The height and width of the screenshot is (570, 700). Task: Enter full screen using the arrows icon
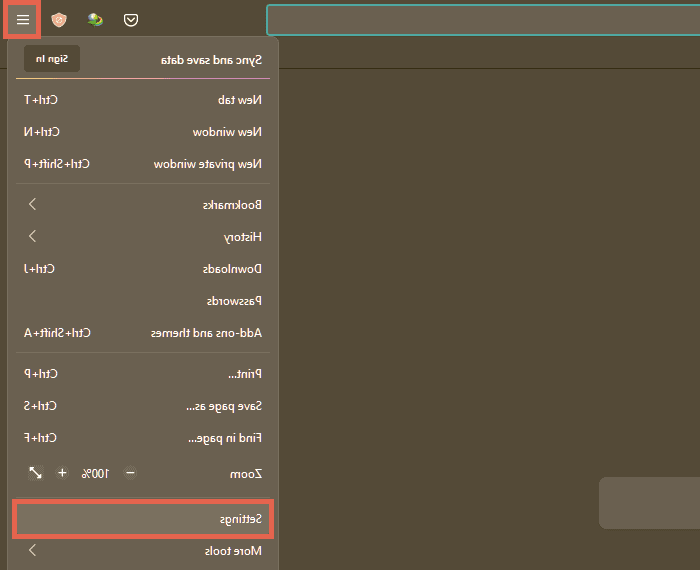[35, 472]
